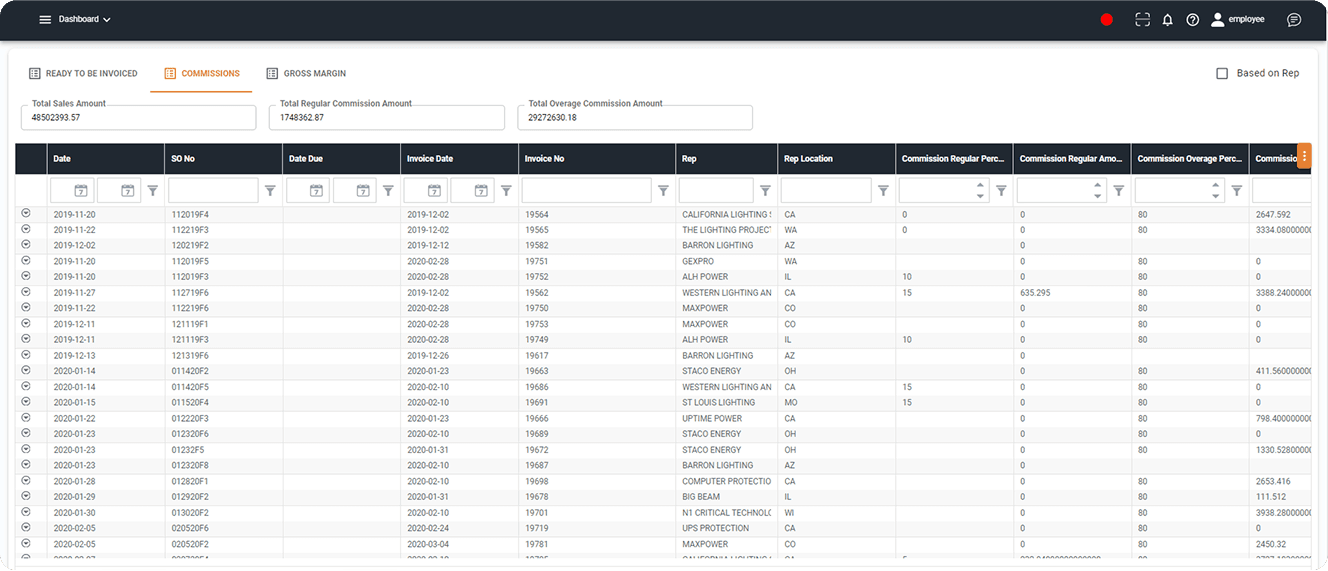
Task: Enable the Based on Rep checkbox
Action: (1222, 73)
